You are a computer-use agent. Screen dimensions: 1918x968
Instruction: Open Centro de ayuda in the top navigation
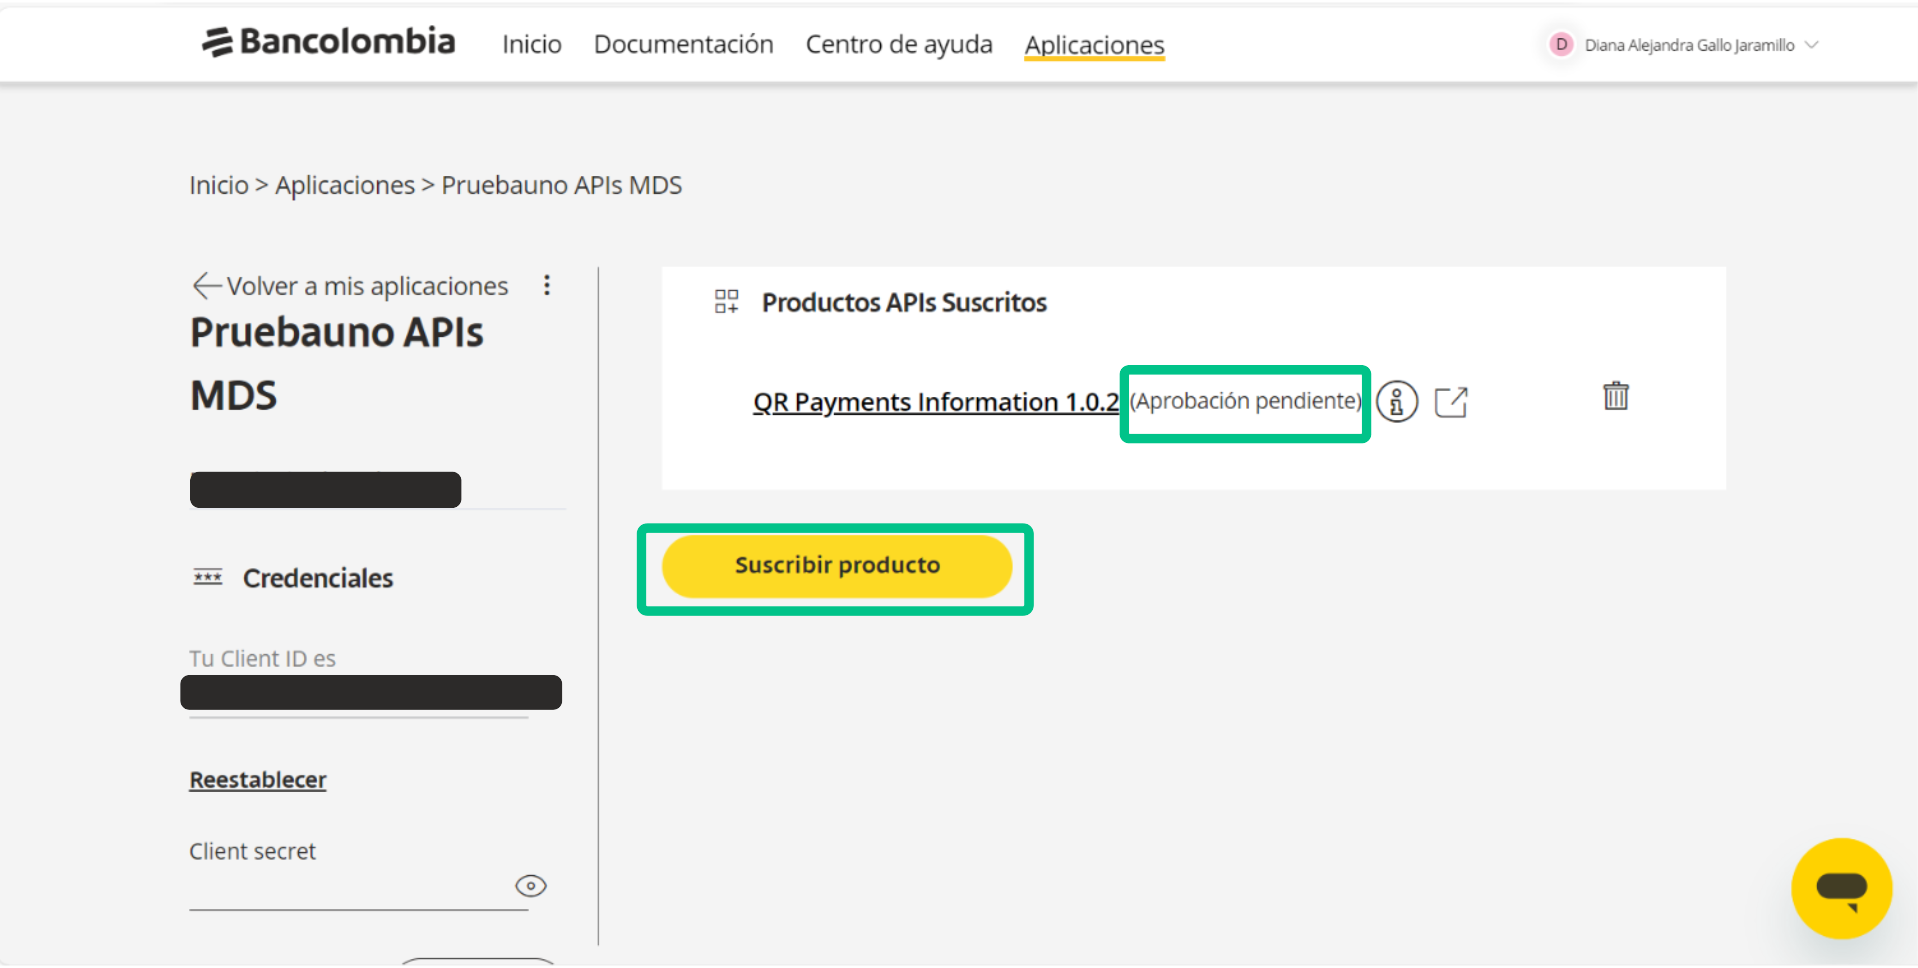pos(899,45)
